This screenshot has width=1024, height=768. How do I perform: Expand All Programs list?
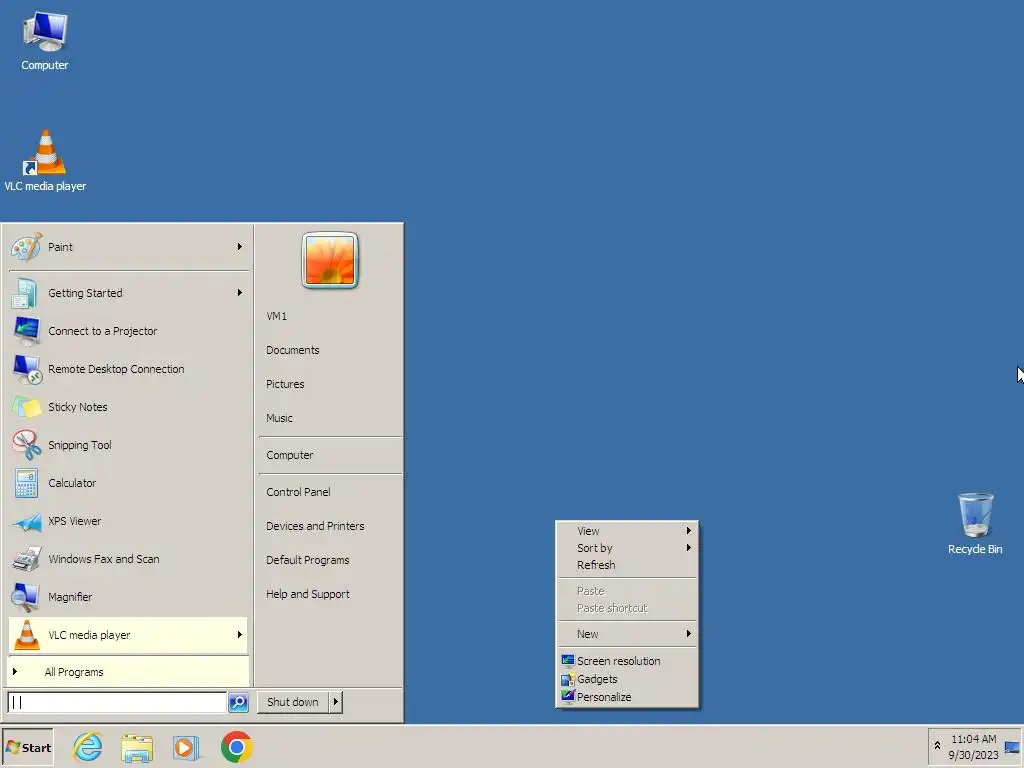click(128, 672)
